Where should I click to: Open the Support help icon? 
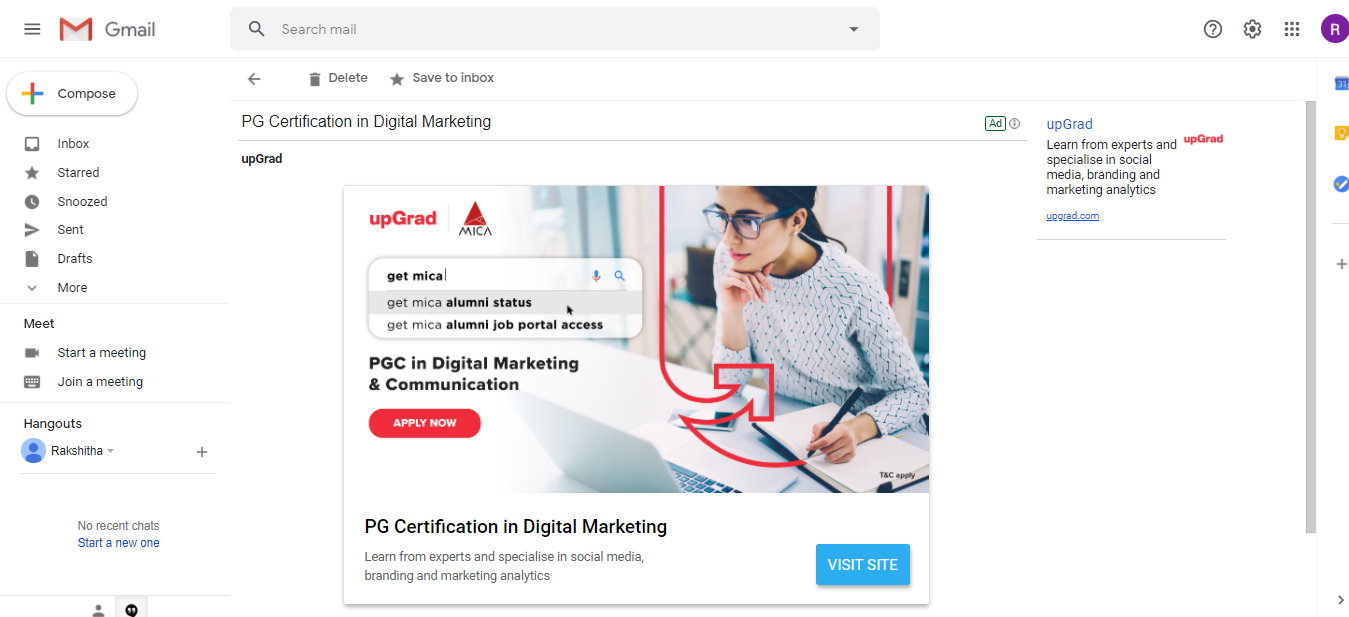coord(1213,29)
